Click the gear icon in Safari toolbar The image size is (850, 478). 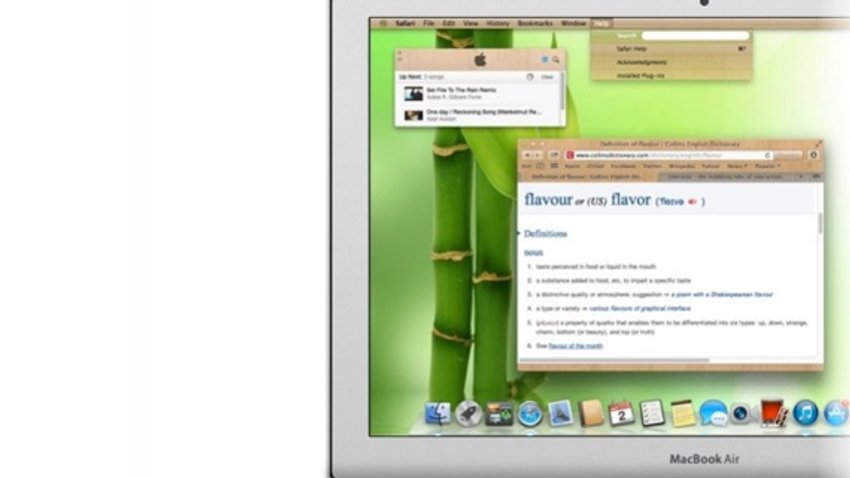(x=813, y=155)
